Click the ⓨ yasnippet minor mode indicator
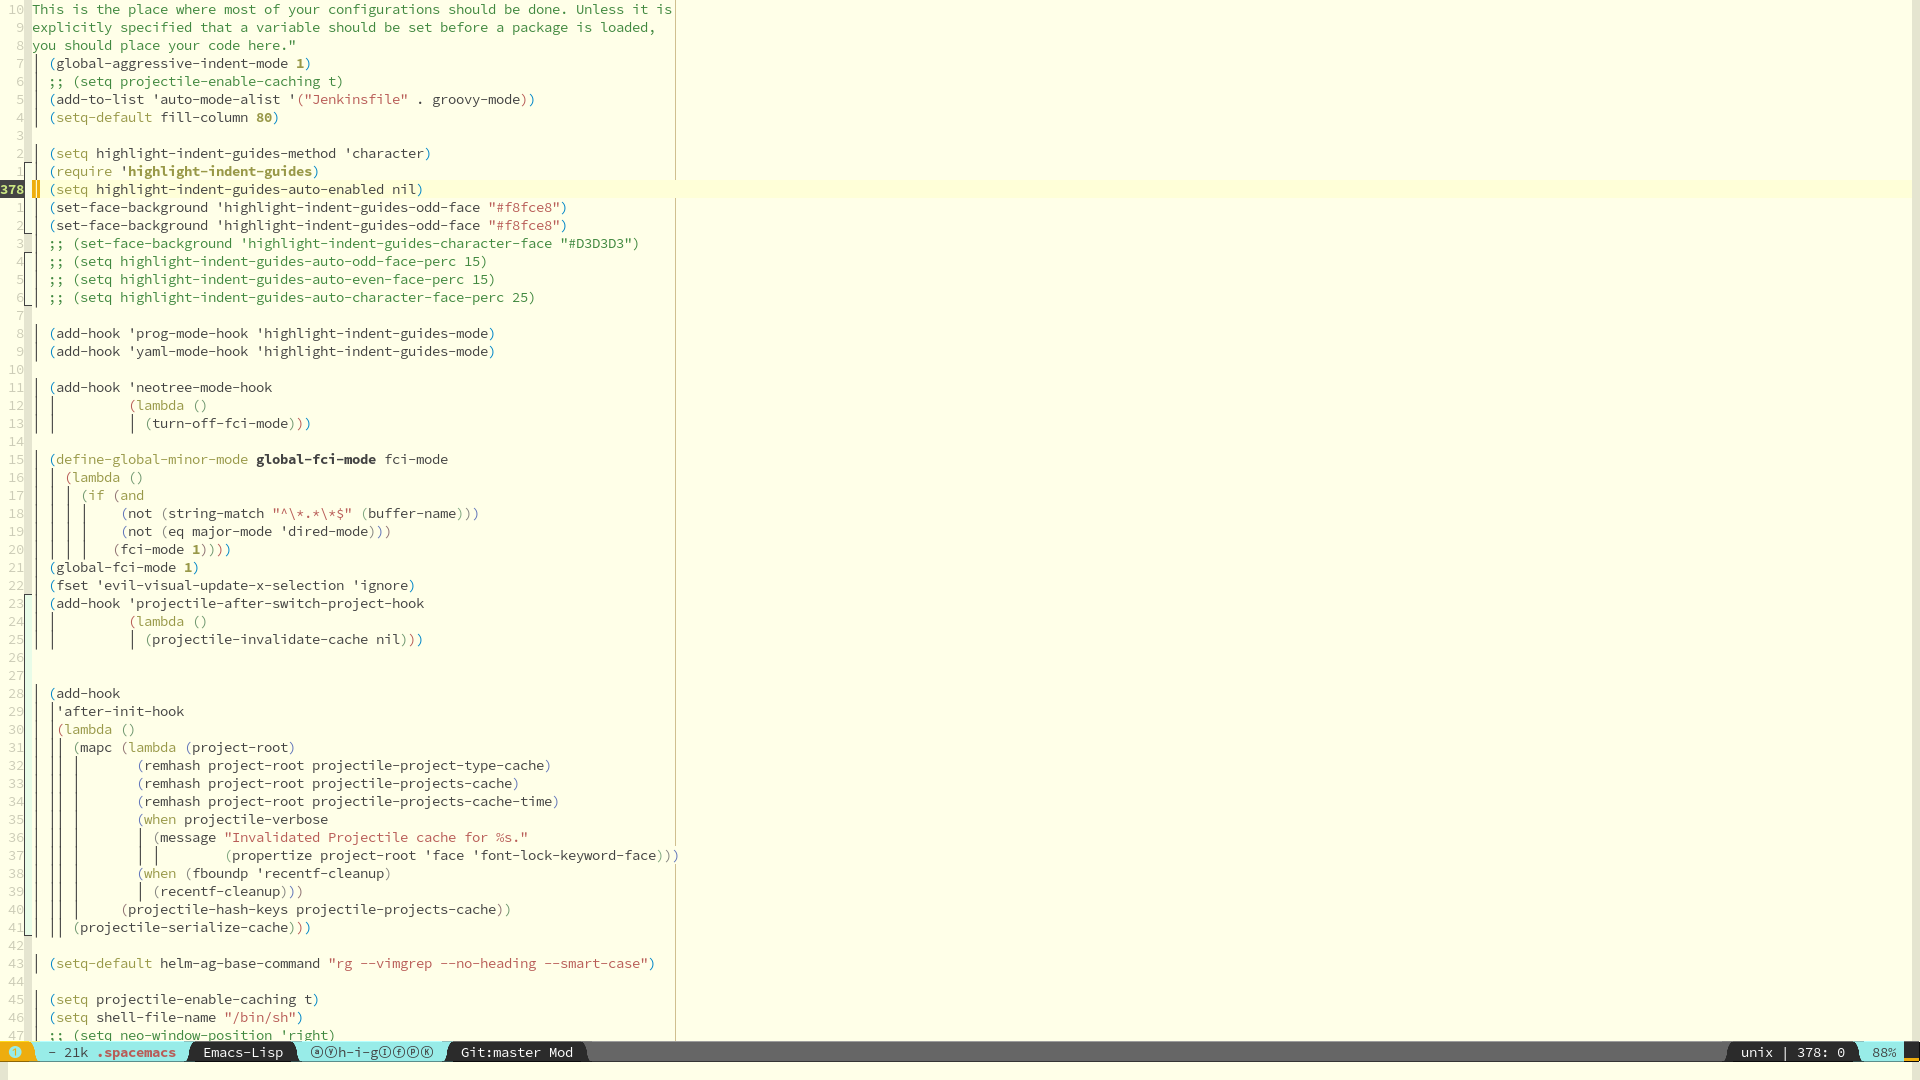 (331, 1052)
